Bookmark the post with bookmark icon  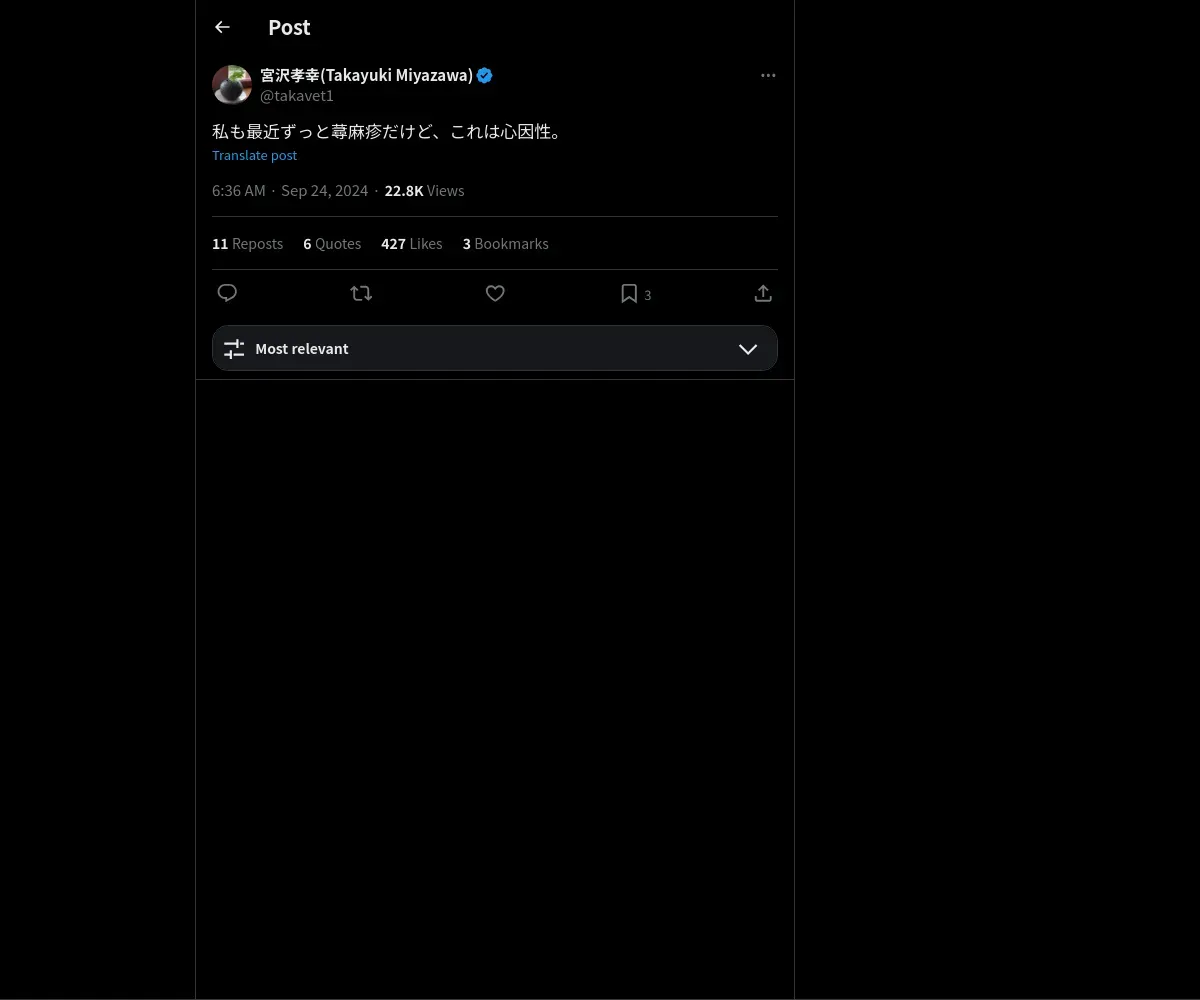click(x=629, y=293)
